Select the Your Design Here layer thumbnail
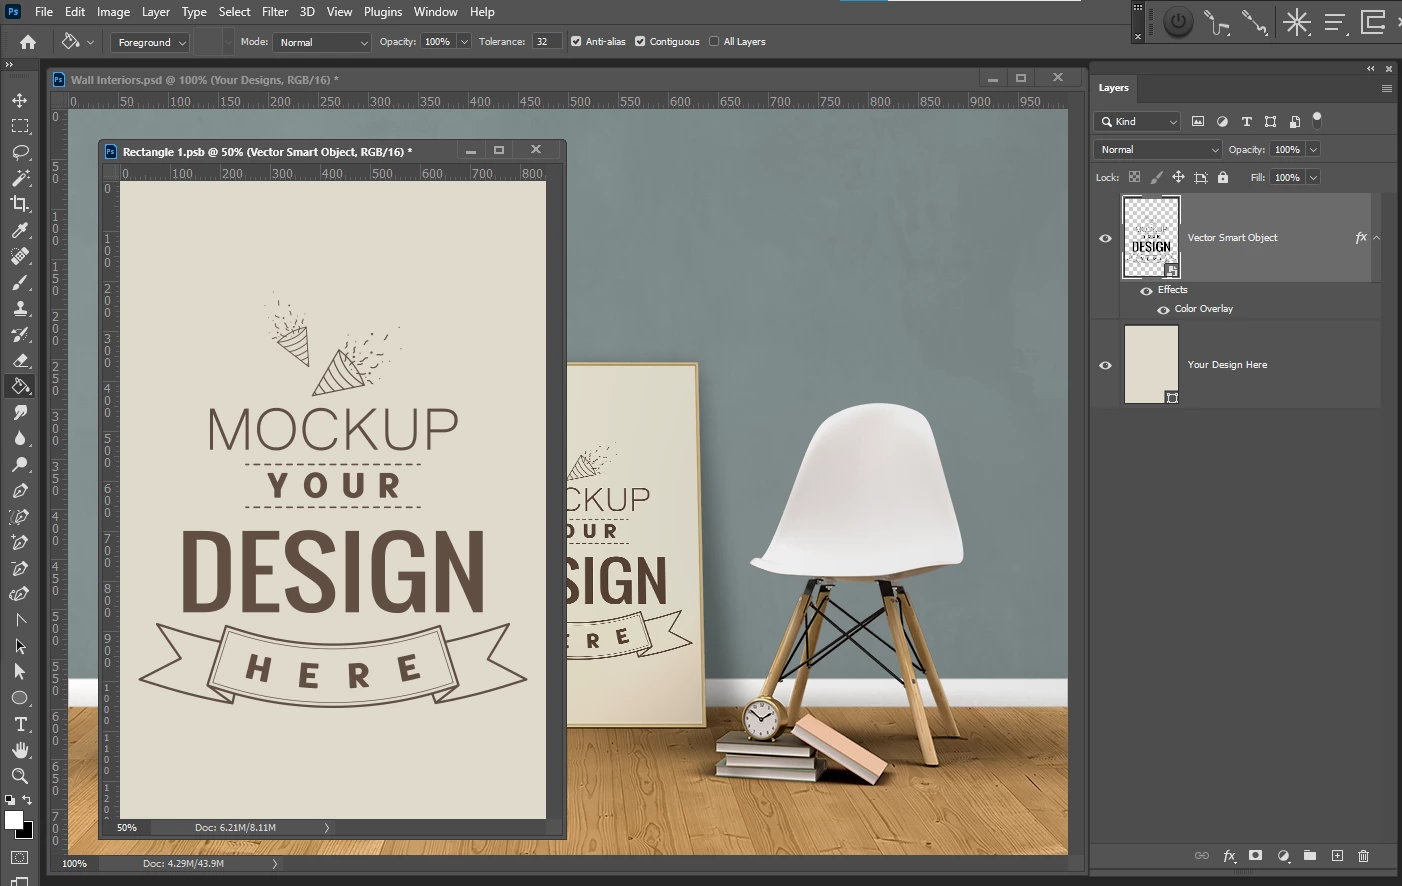1402x886 pixels. pos(1151,365)
